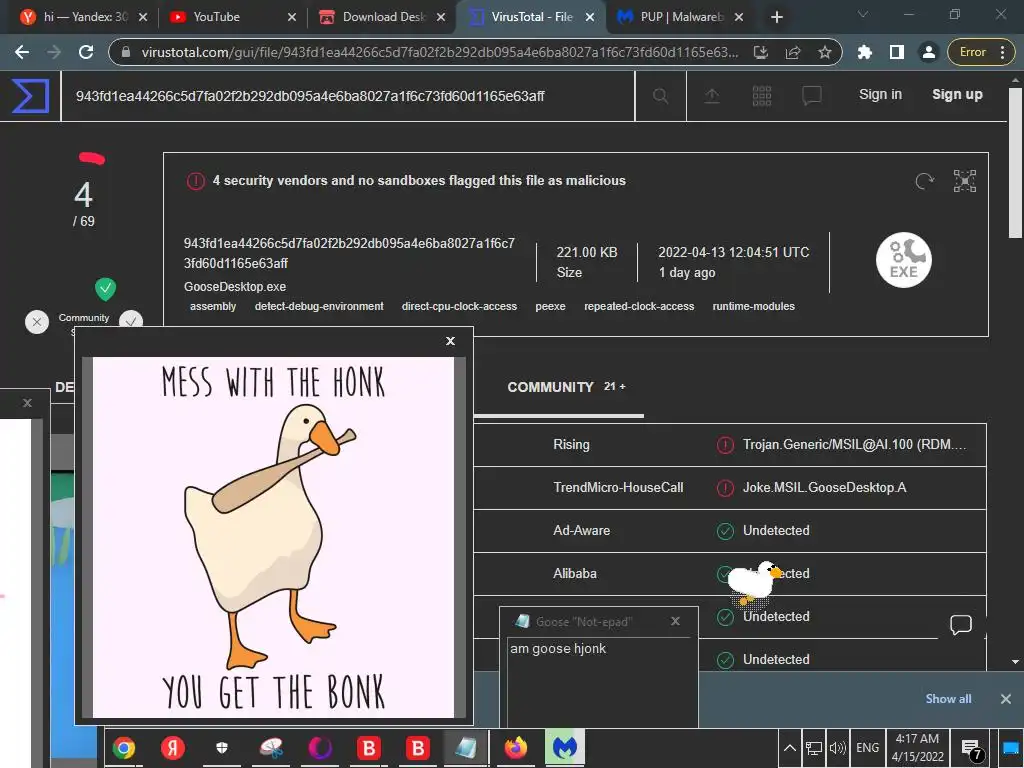Click the GooseDesktop.exe file name

(x=235, y=287)
